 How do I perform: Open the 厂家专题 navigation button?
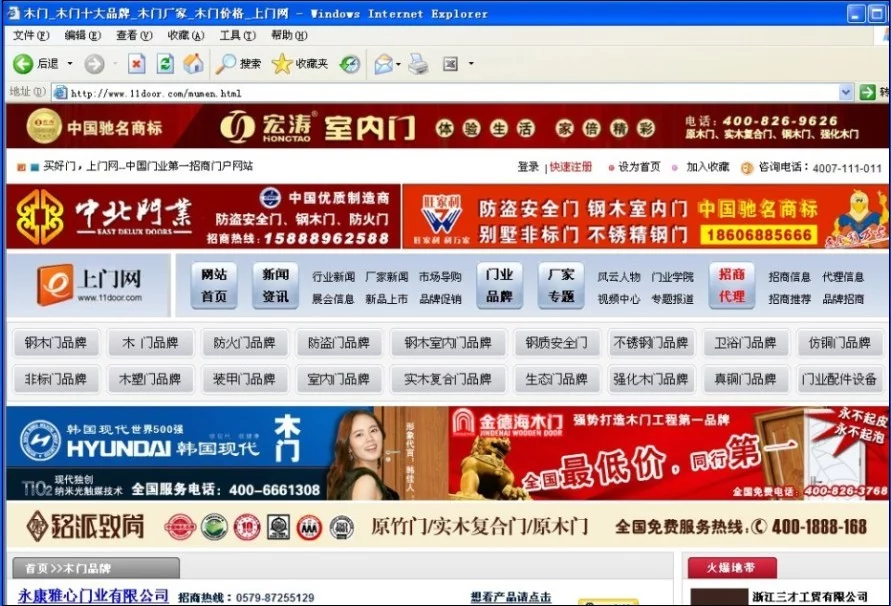(x=561, y=285)
